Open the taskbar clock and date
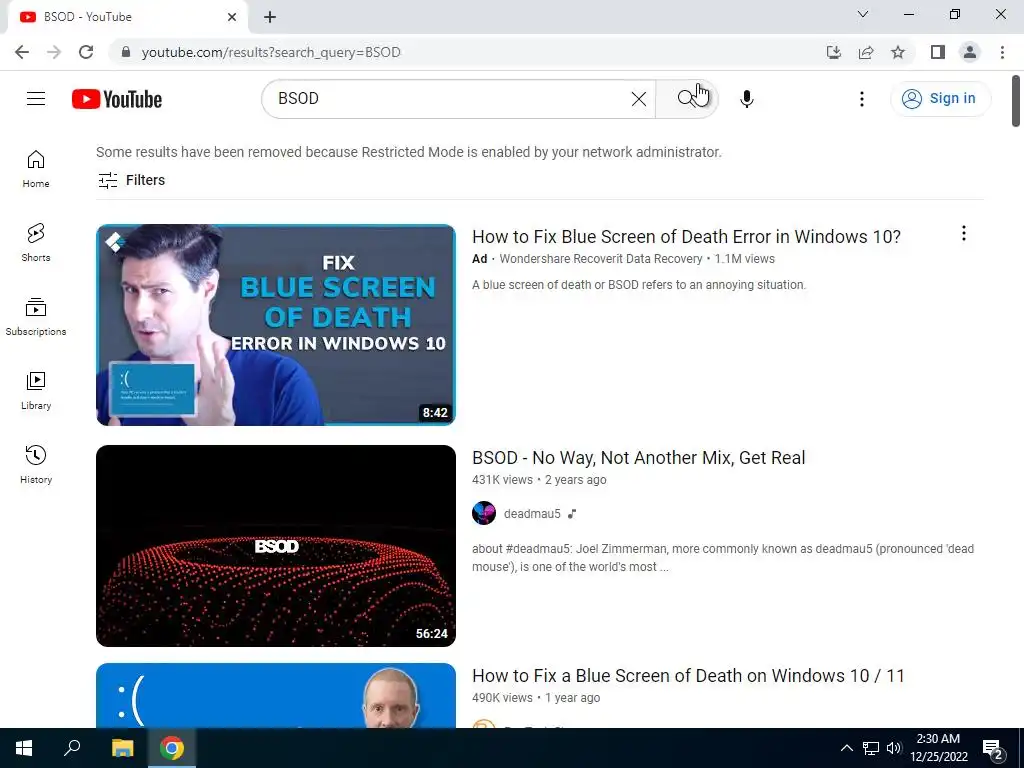Viewport: 1024px width, 768px height. pyautogui.click(x=938, y=748)
